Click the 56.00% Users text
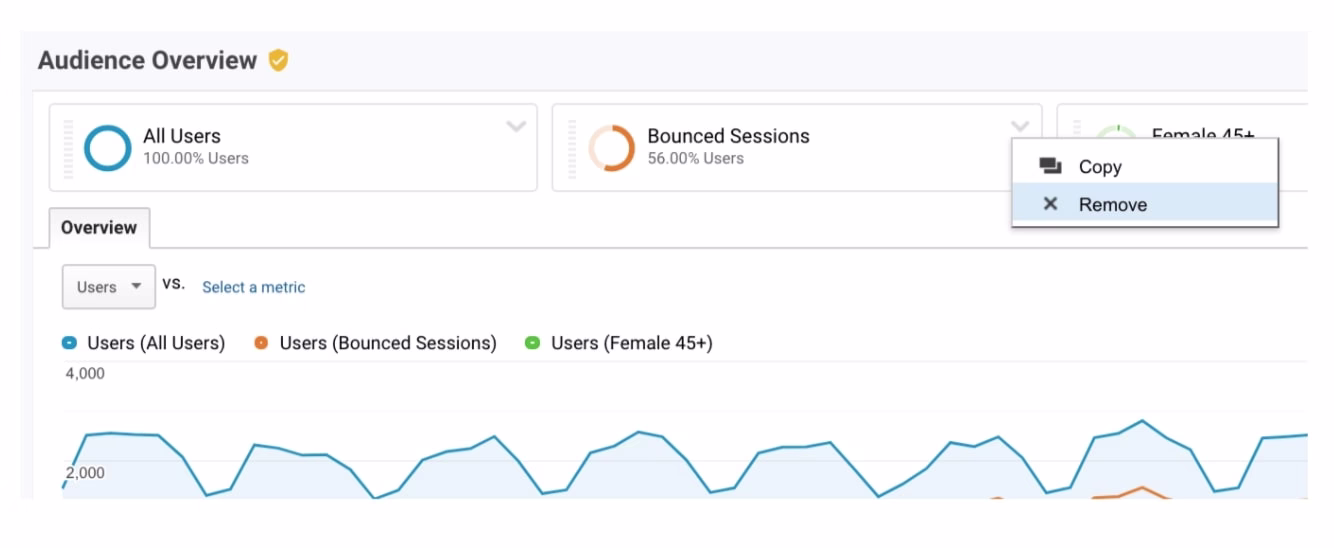The height and width of the screenshot is (548, 1334). [x=695, y=158]
